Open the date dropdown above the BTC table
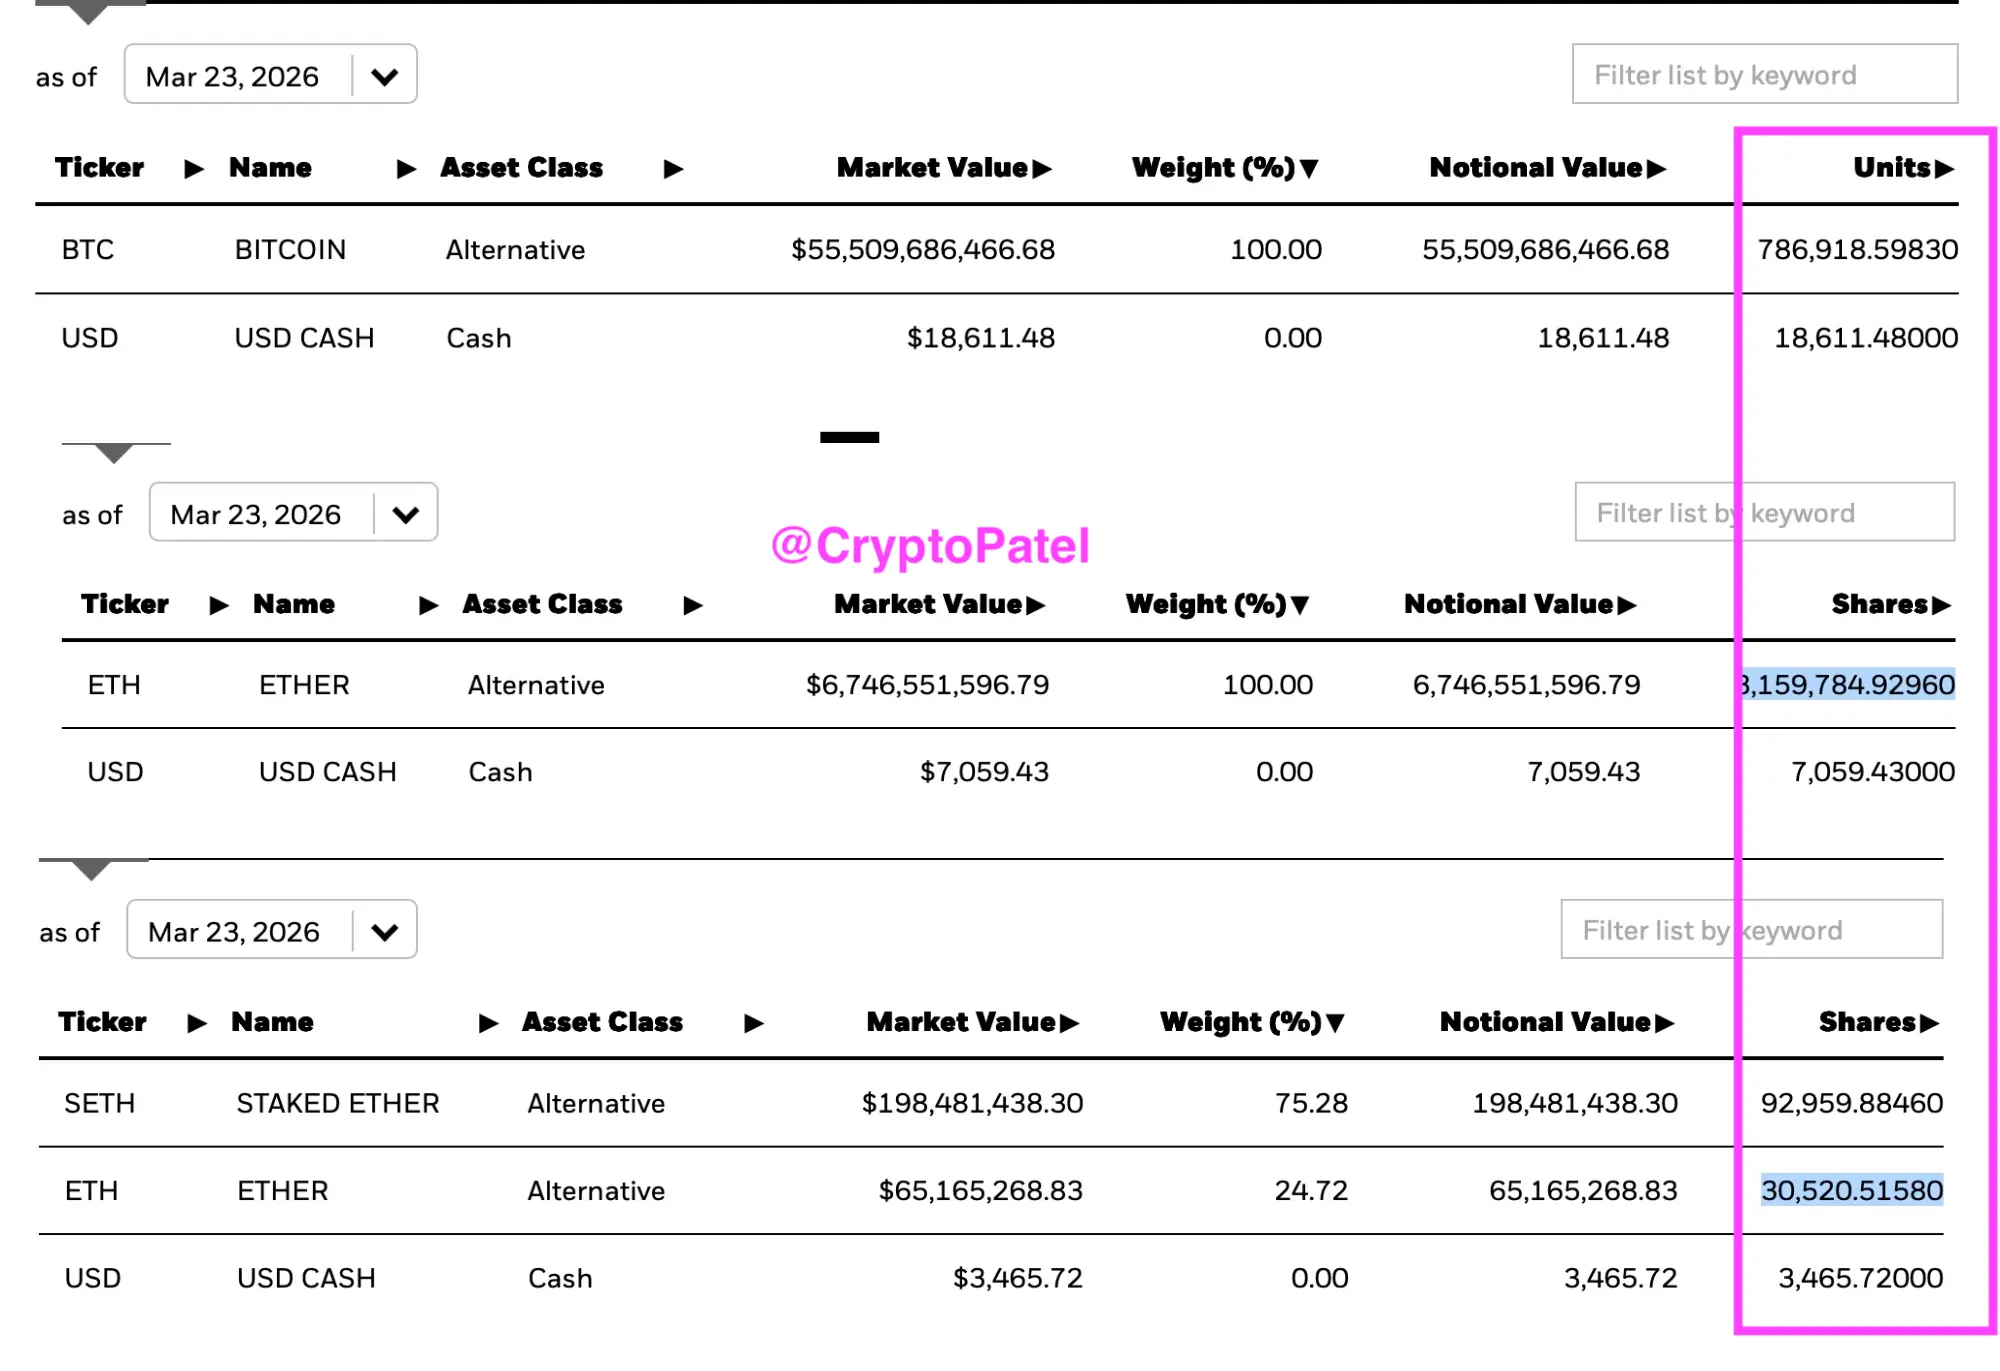The width and height of the screenshot is (2000, 1371). point(384,76)
